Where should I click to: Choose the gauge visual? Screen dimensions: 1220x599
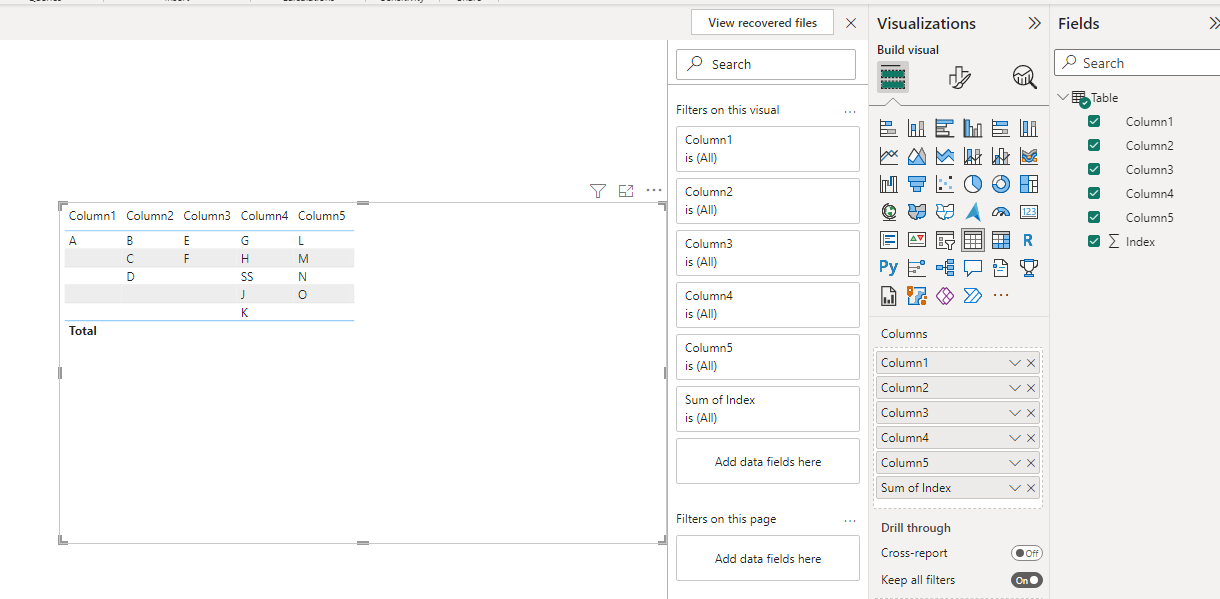[x=1001, y=212]
